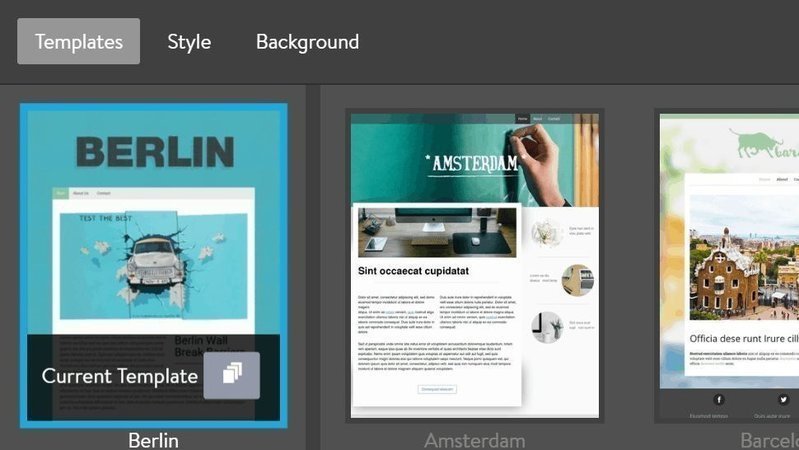The width and height of the screenshot is (799, 450).
Task: Open the Templates tab
Action: [78, 42]
